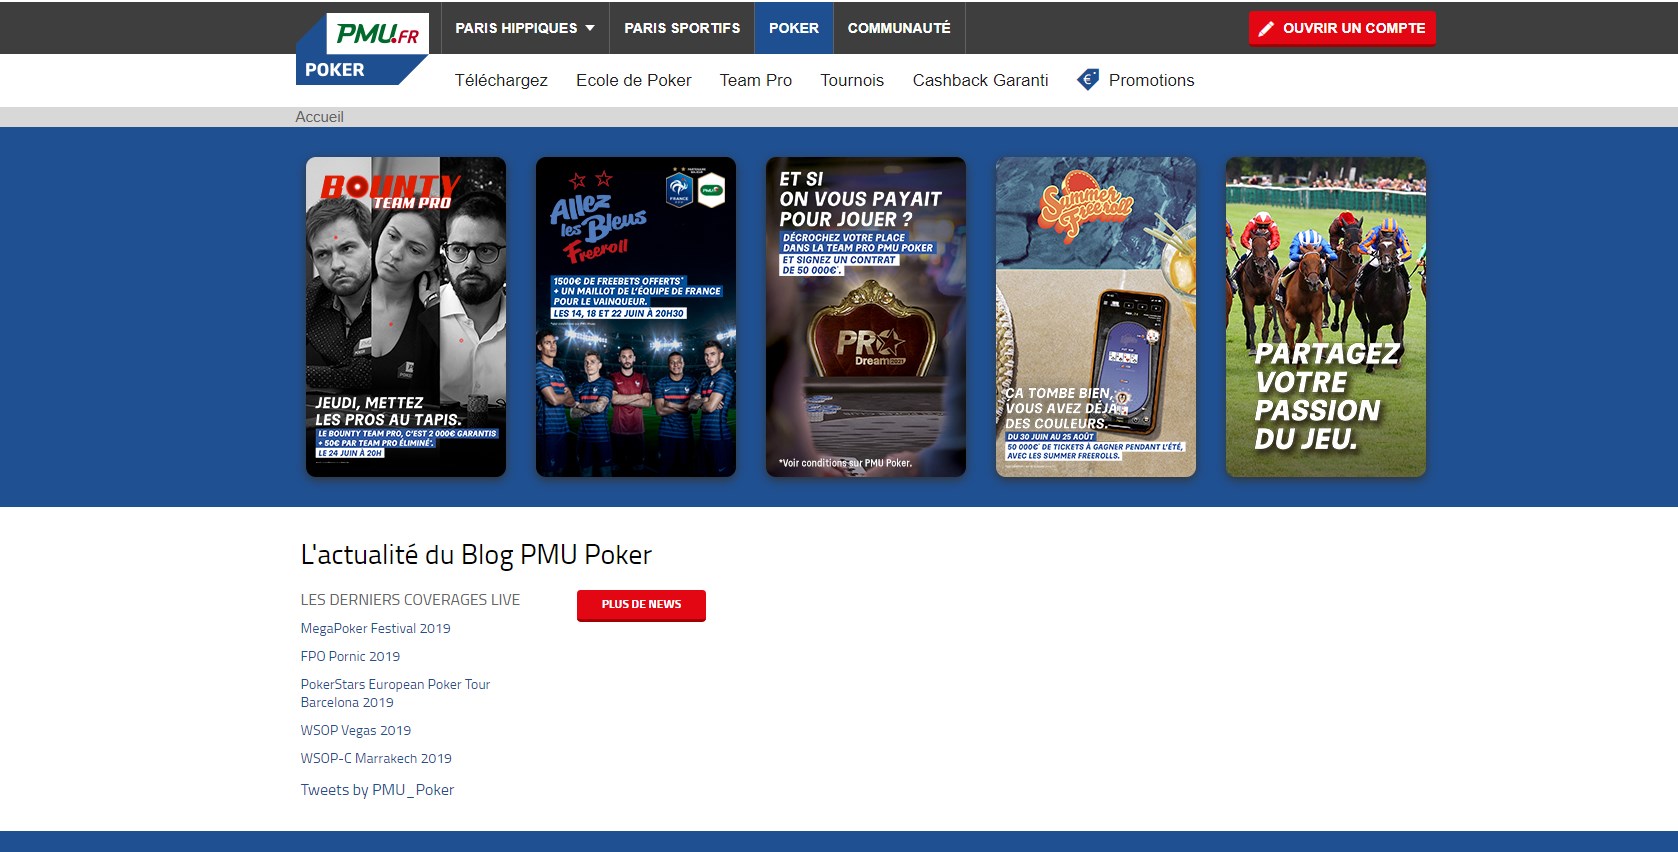Screen dimensions: 1678x852
Task: Click the euro tag icon beside Promotions
Action: 1088,80
